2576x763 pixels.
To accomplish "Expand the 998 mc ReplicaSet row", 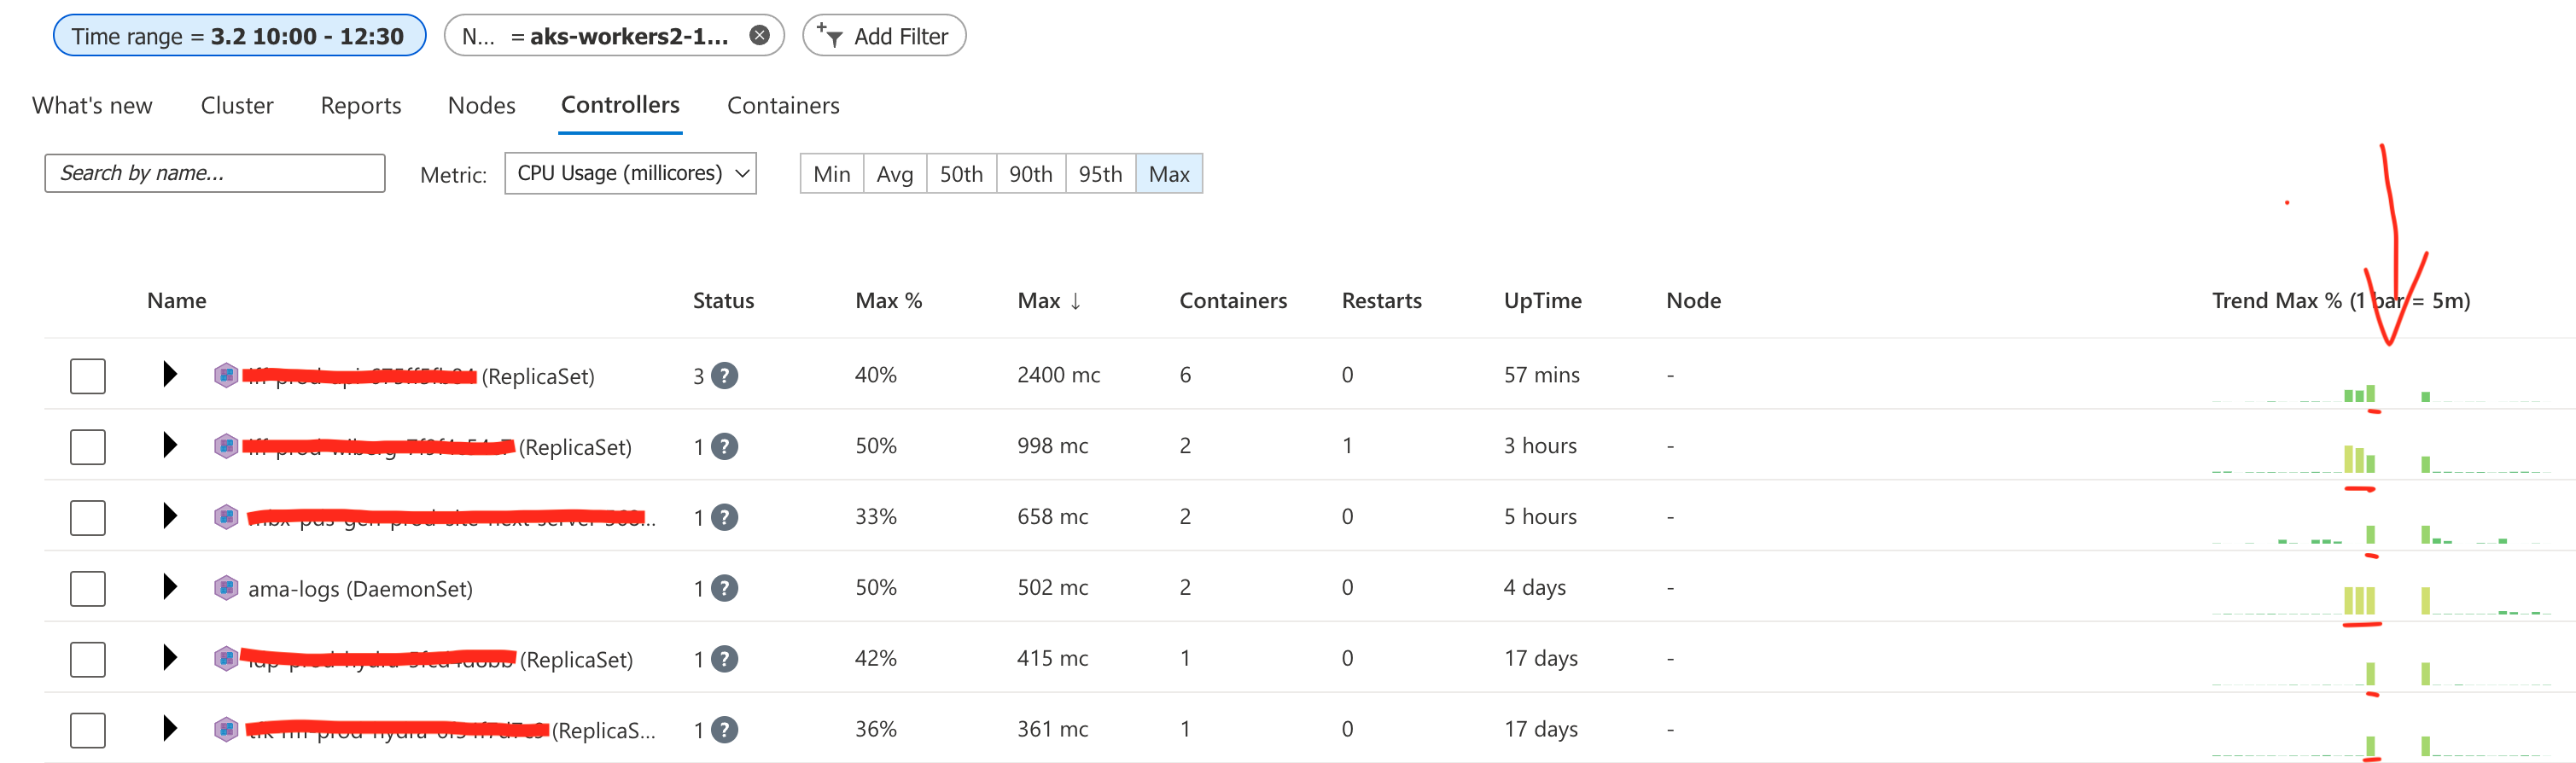I will (x=169, y=444).
